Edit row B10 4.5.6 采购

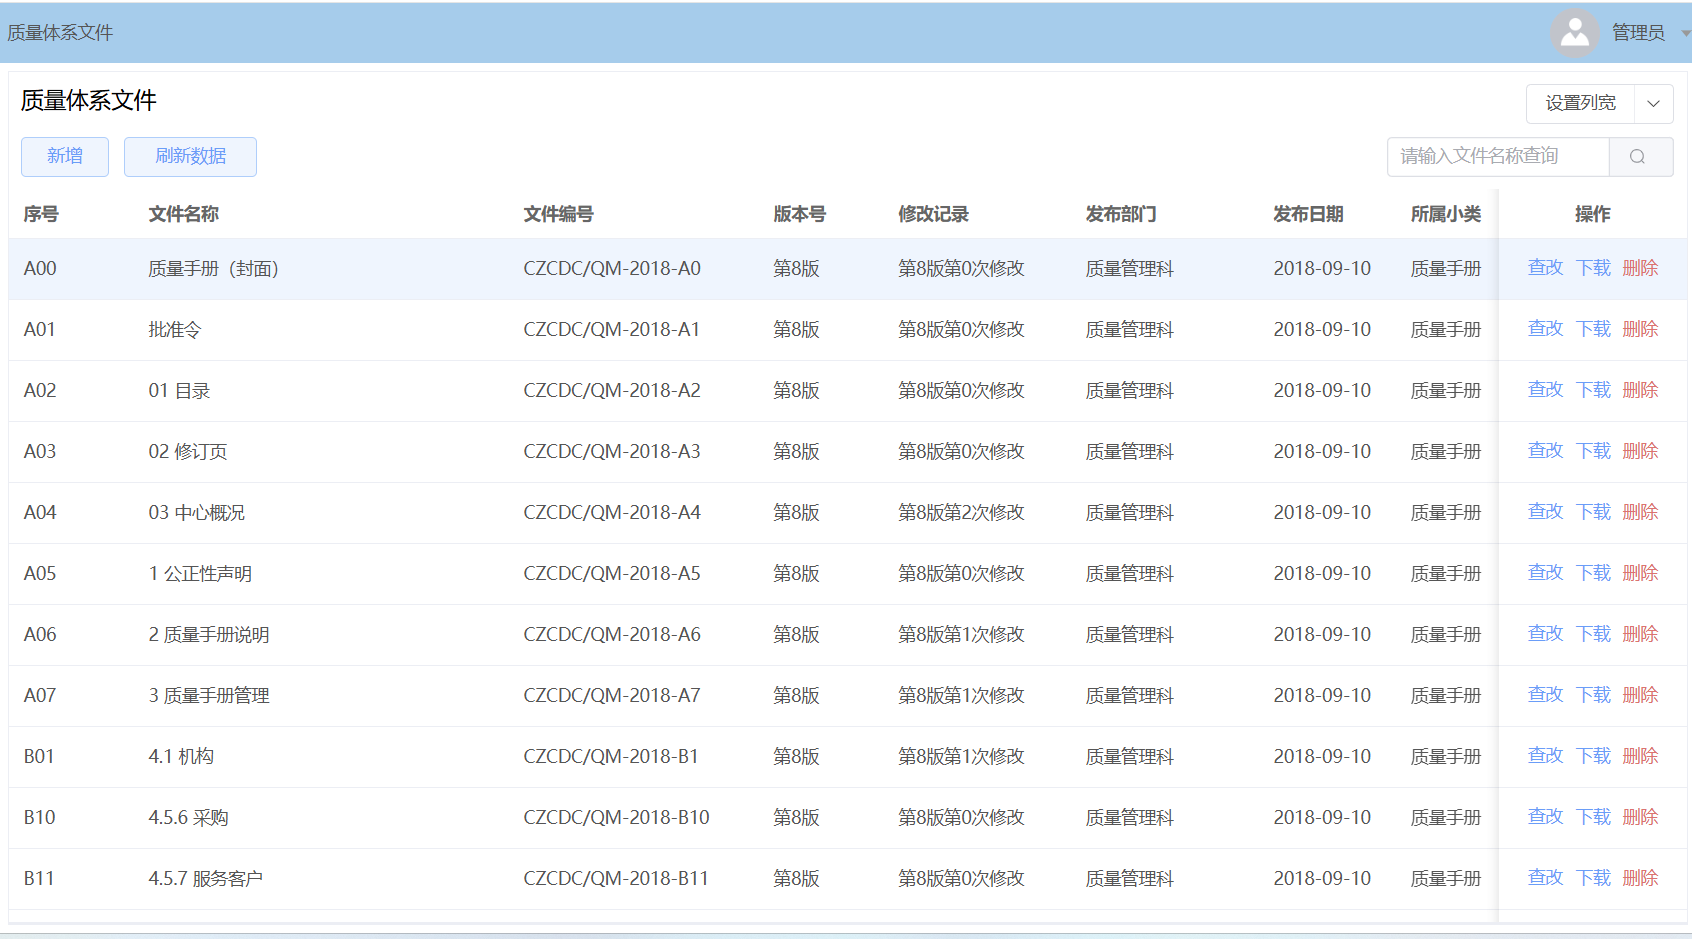point(1545,817)
